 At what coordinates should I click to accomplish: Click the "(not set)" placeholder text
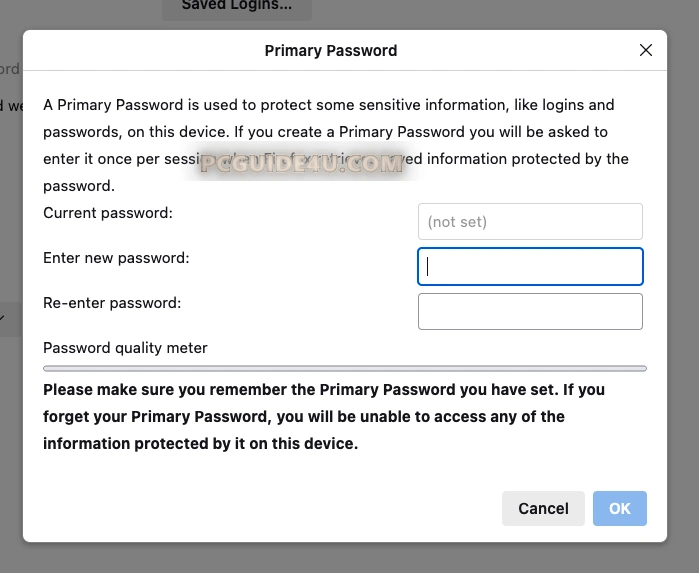457,222
